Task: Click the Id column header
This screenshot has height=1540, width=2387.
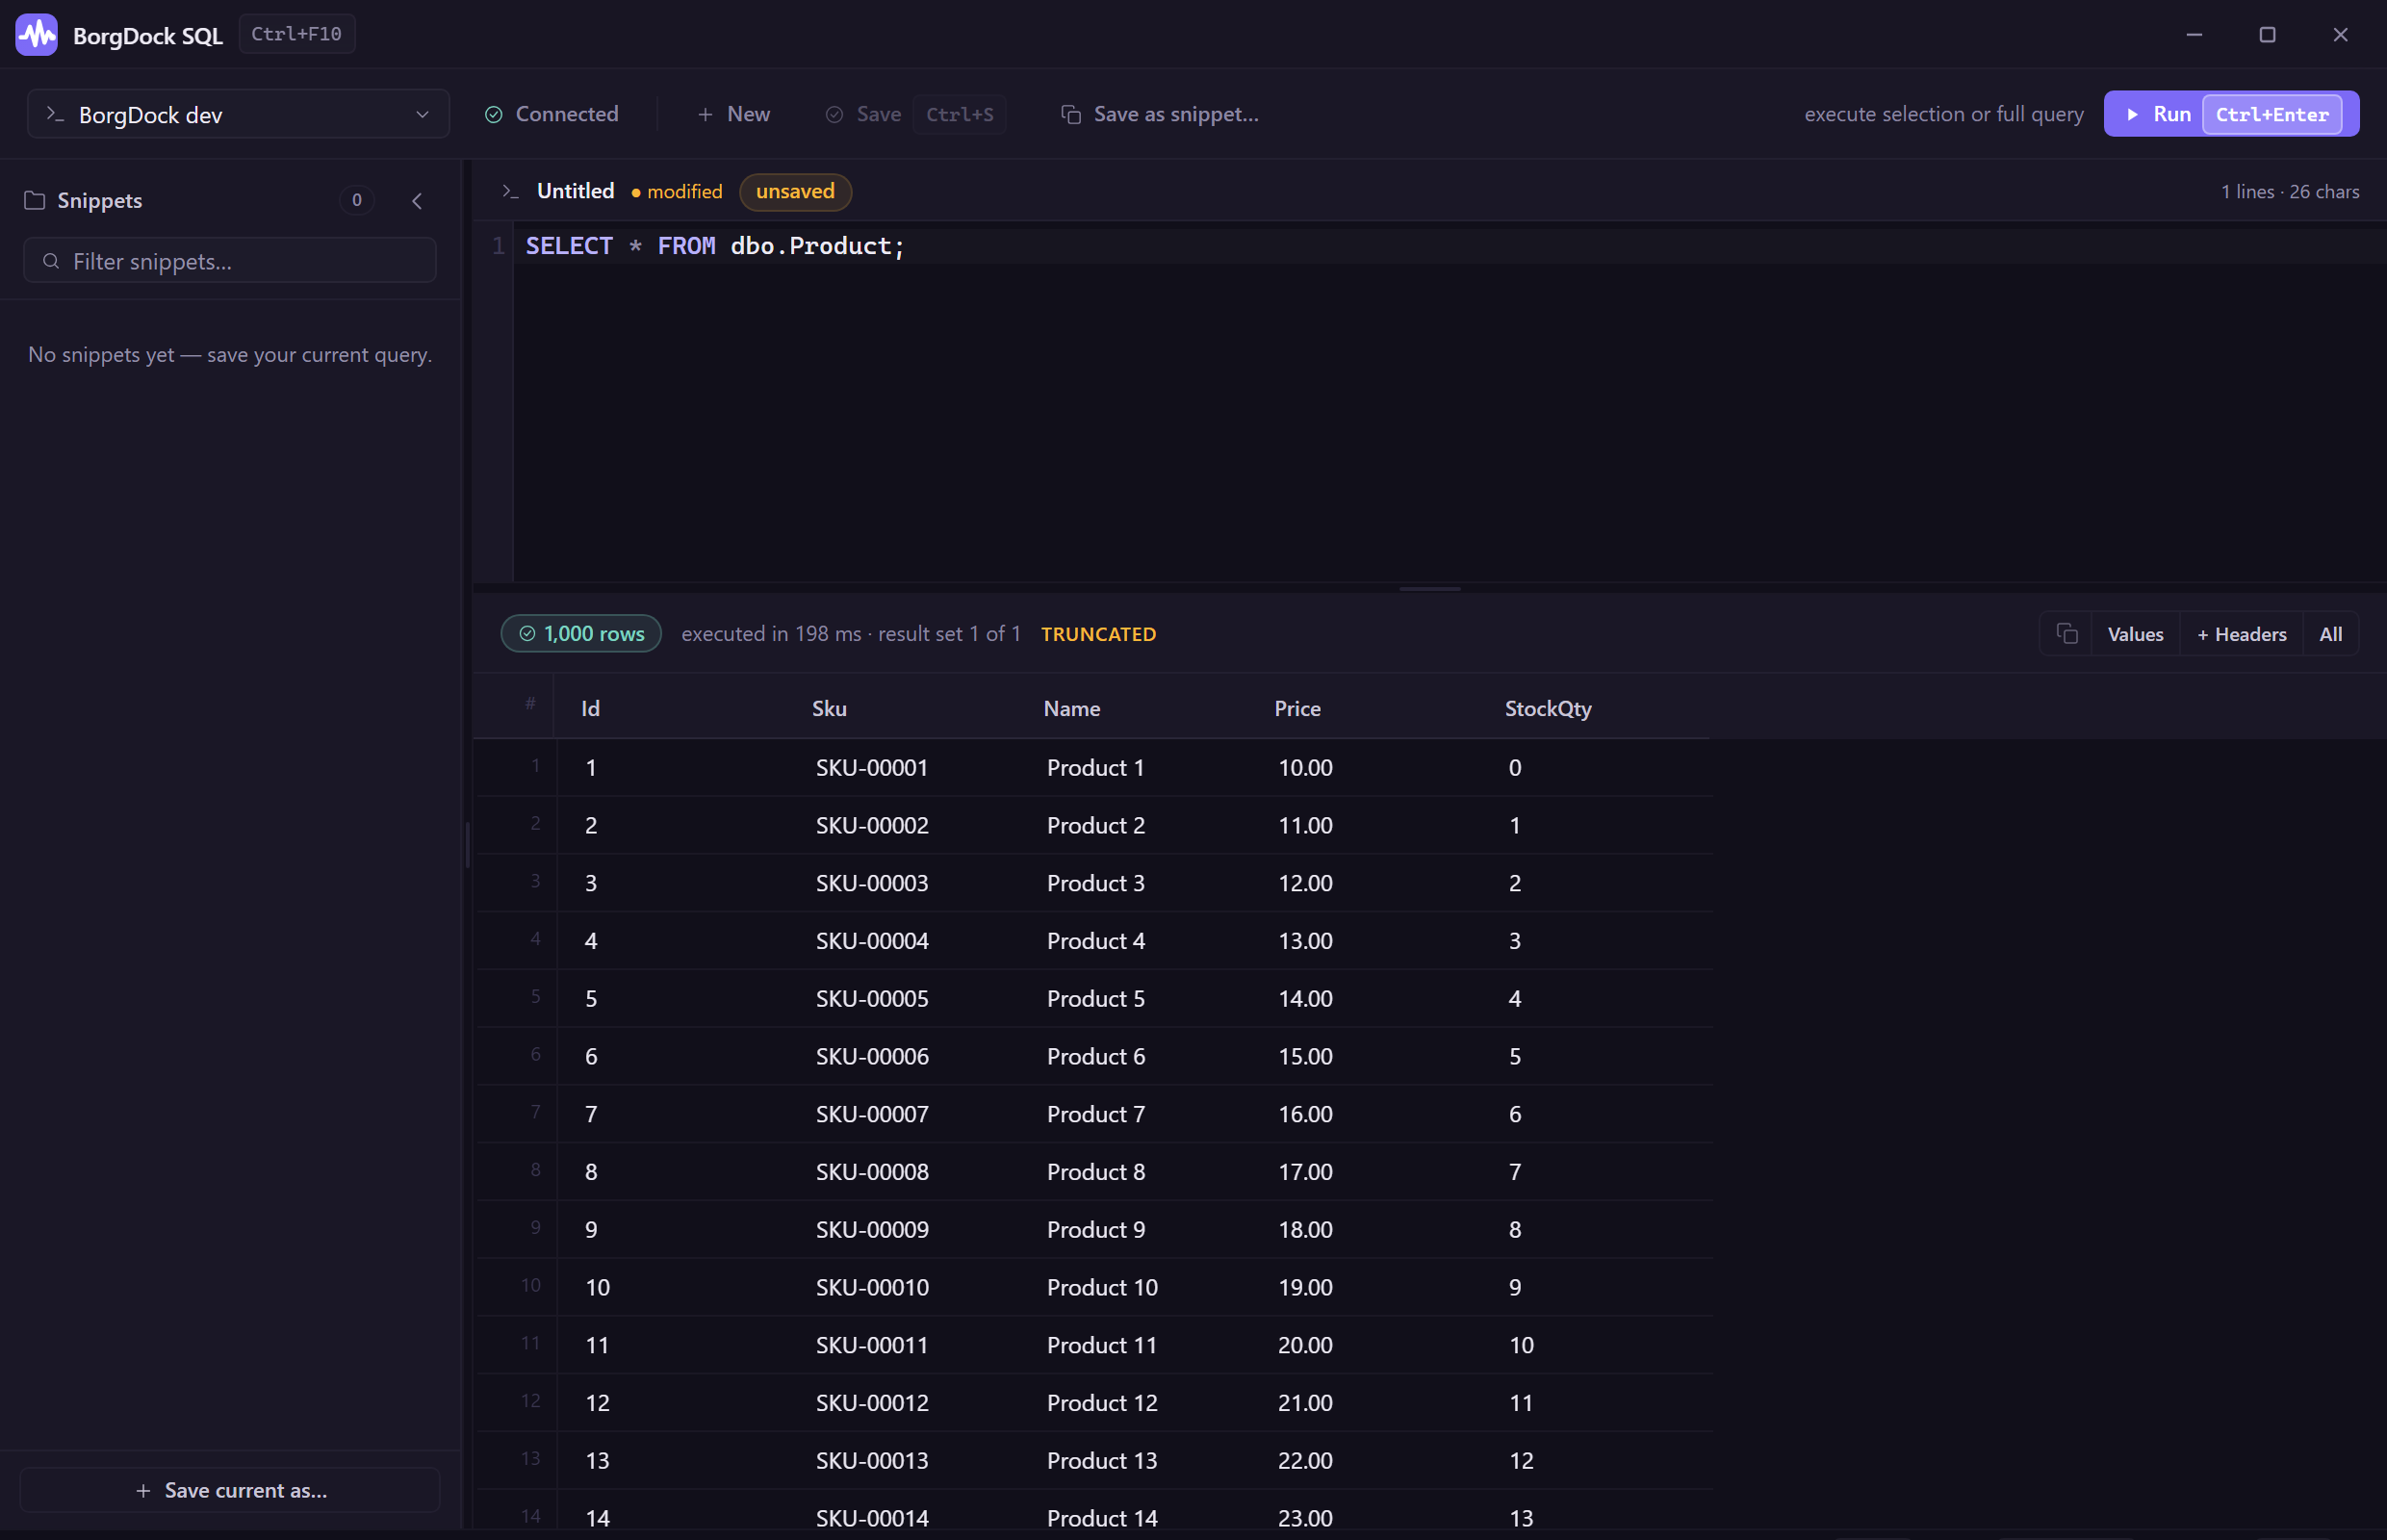Action: (x=591, y=708)
